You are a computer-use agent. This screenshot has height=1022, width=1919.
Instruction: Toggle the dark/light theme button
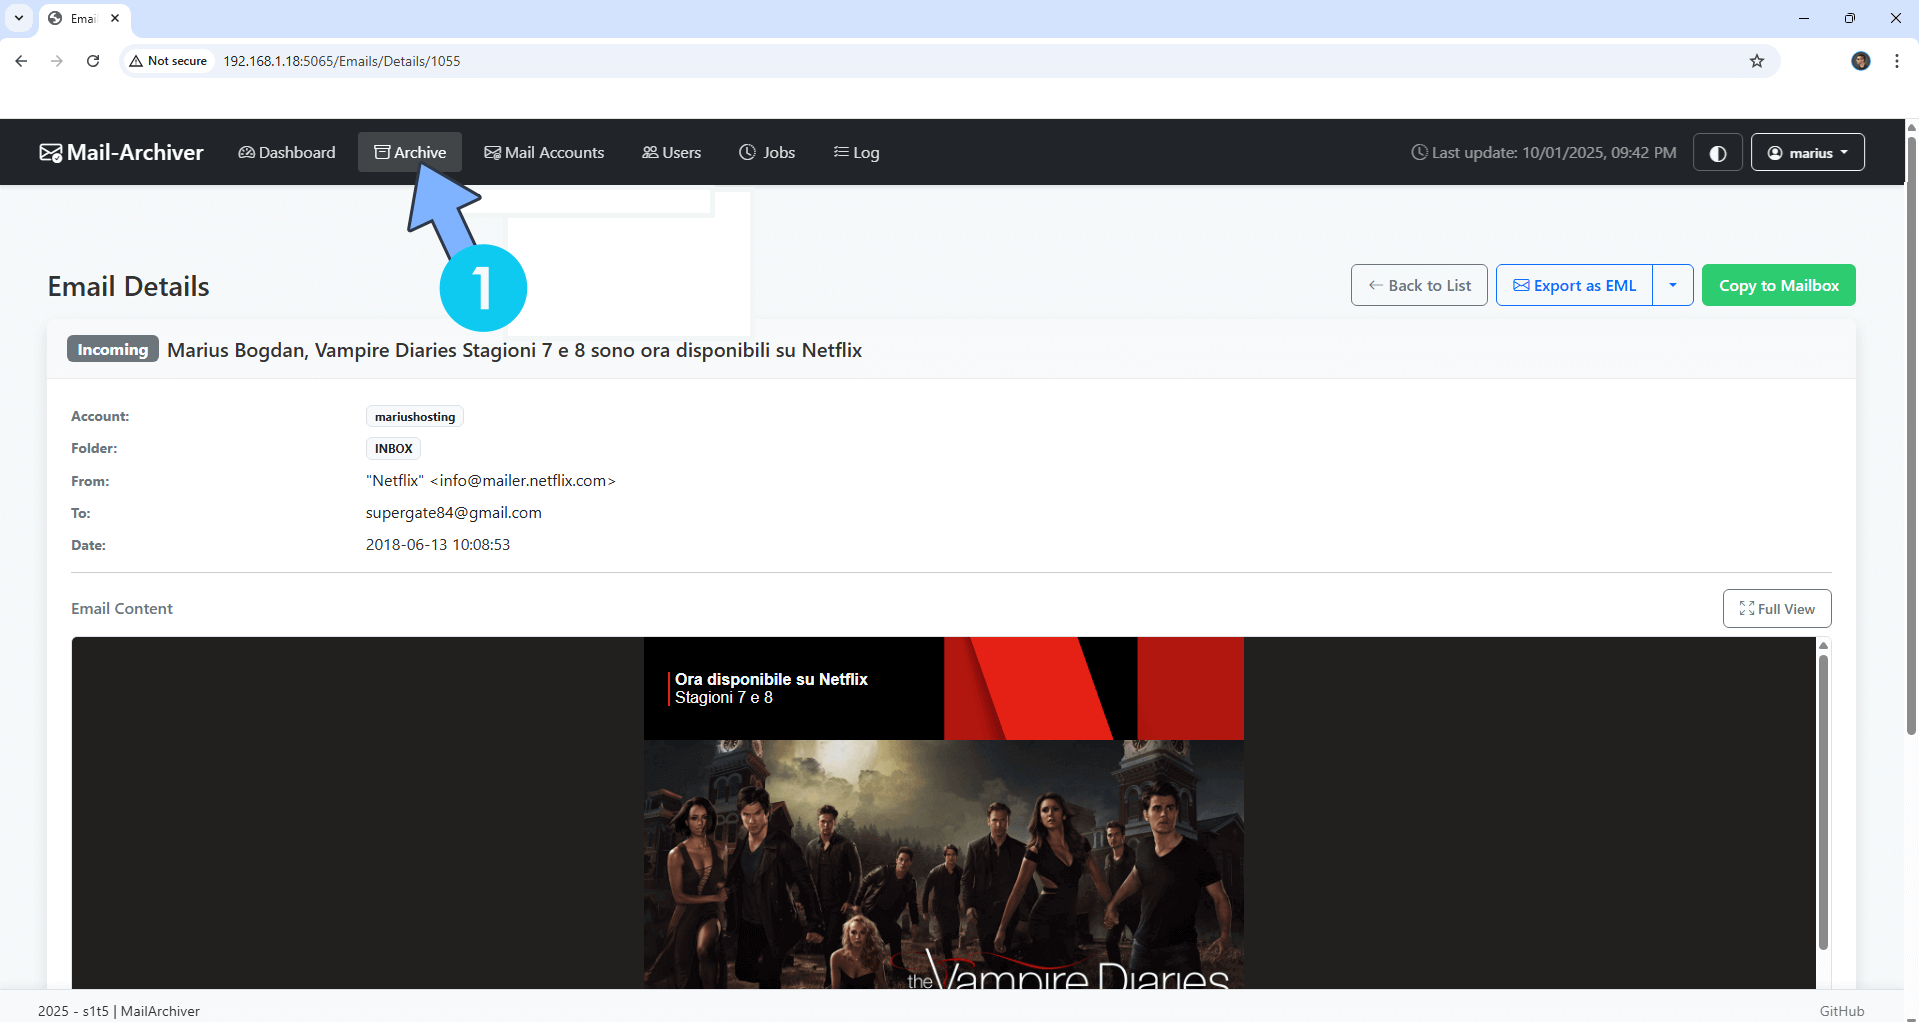click(1717, 153)
